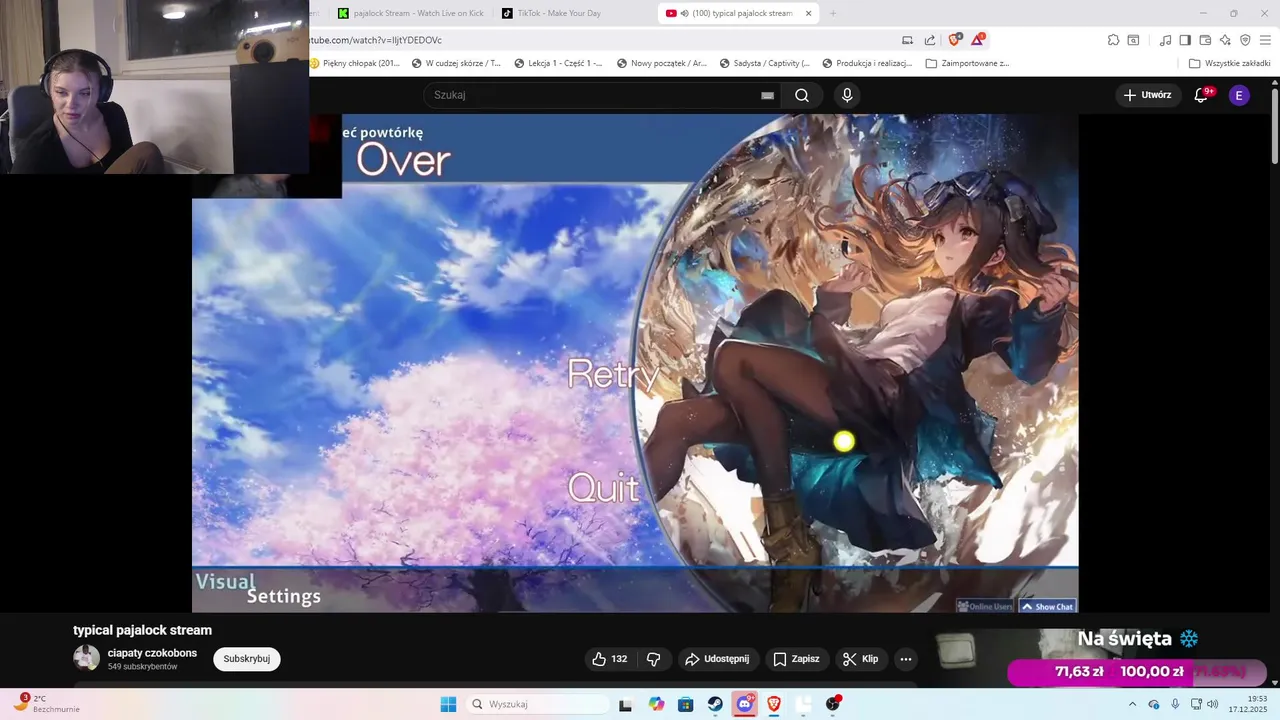Image resolution: width=1280 pixels, height=720 pixels.
Task: Click the YouTube search magnifier button
Action: (802, 95)
